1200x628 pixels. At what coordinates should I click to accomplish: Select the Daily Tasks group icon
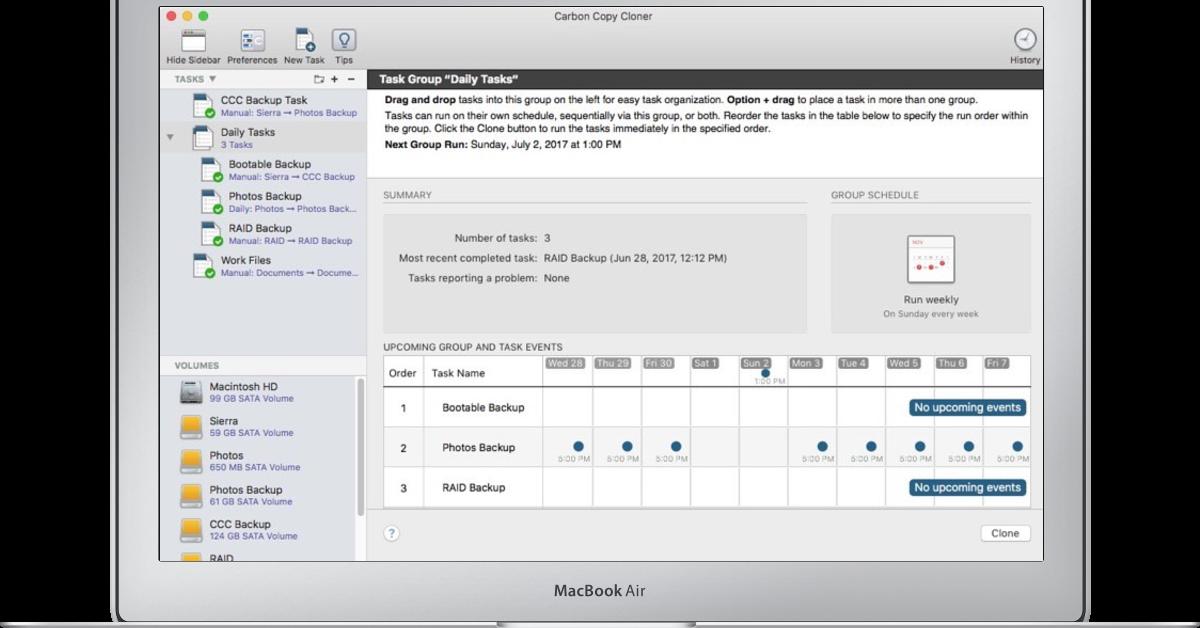pyautogui.click(x=203, y=137)
